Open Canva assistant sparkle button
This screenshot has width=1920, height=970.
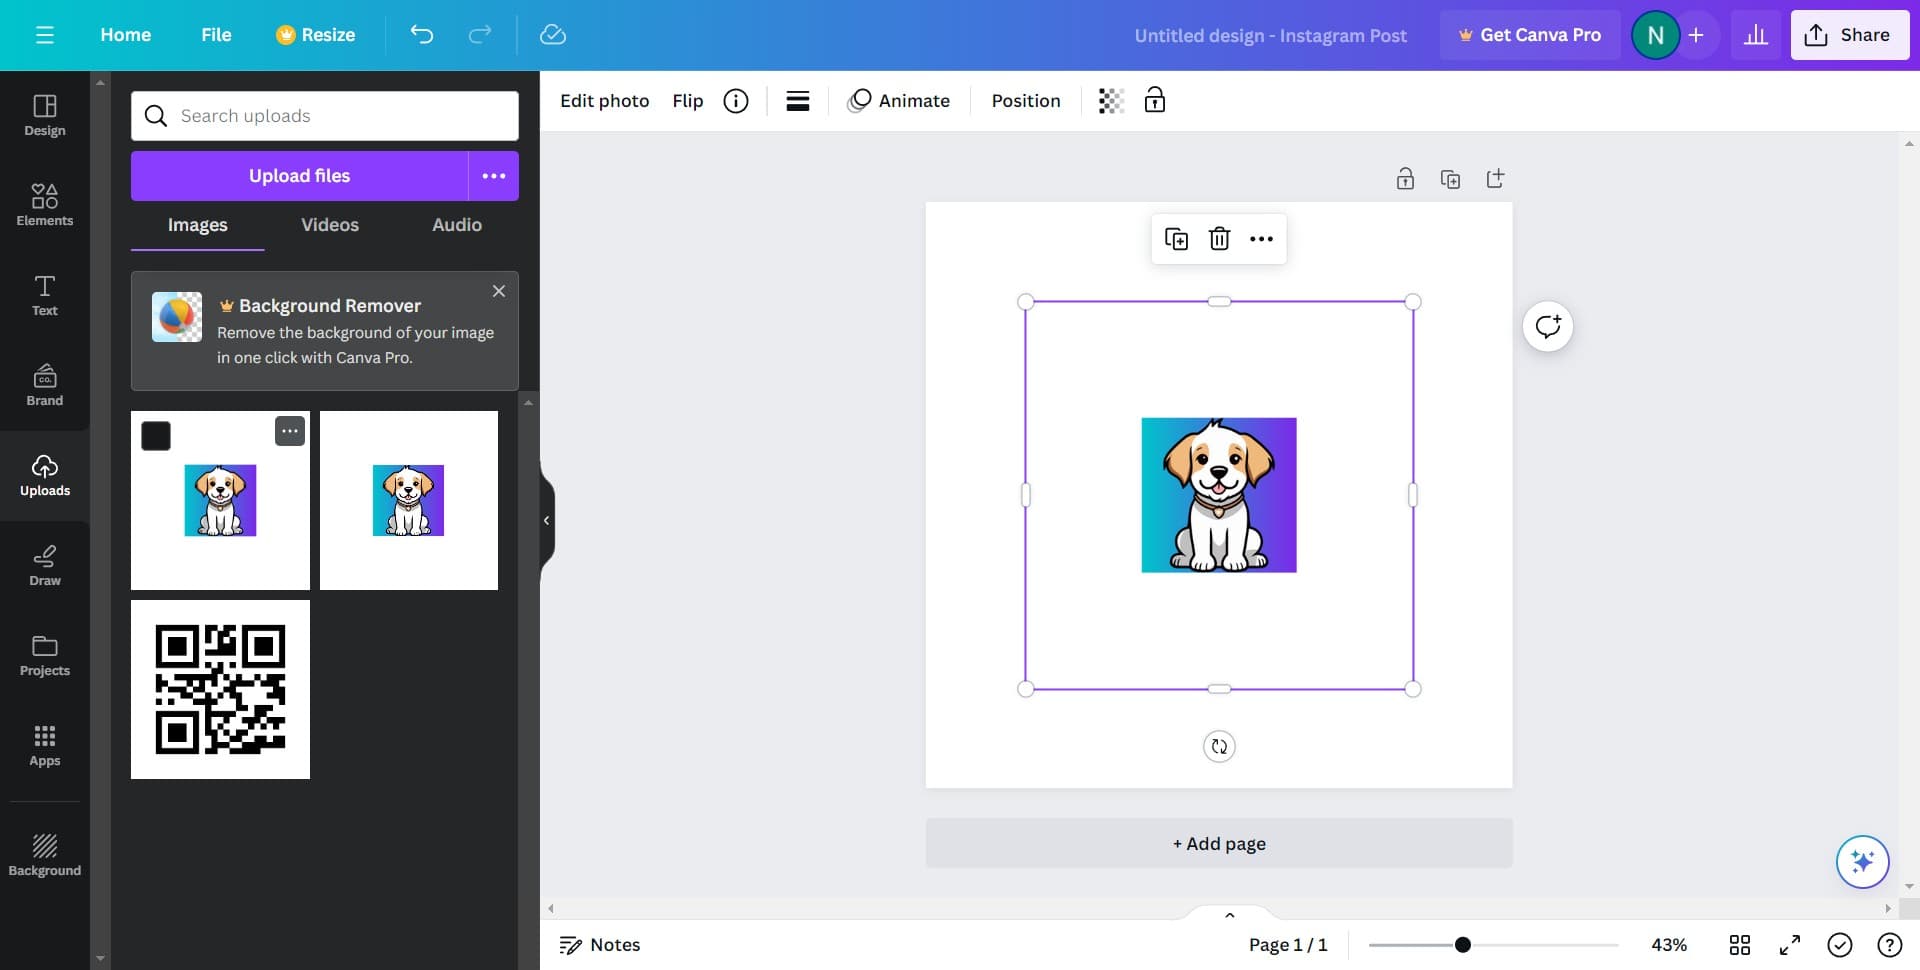pyautogui.click(x=1861, y=861)
